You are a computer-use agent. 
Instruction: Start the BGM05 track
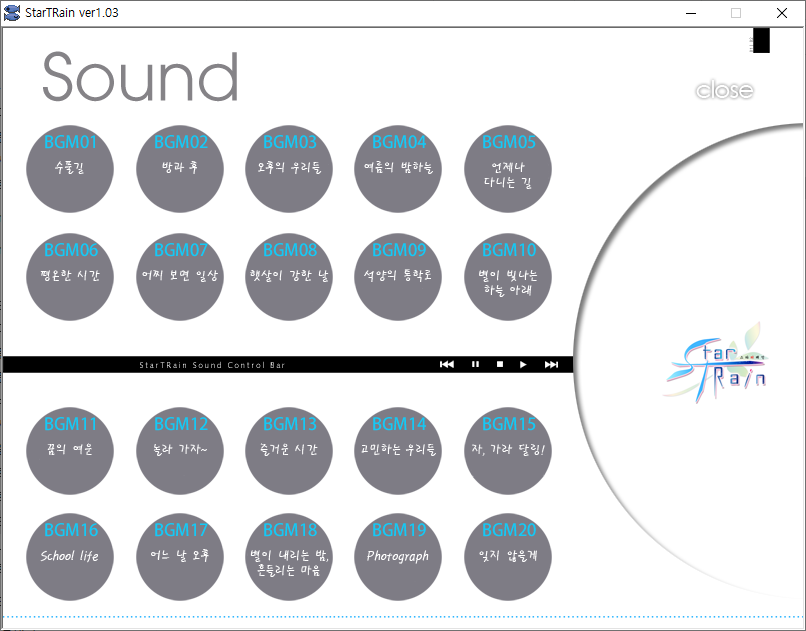[x=508, y=169]
